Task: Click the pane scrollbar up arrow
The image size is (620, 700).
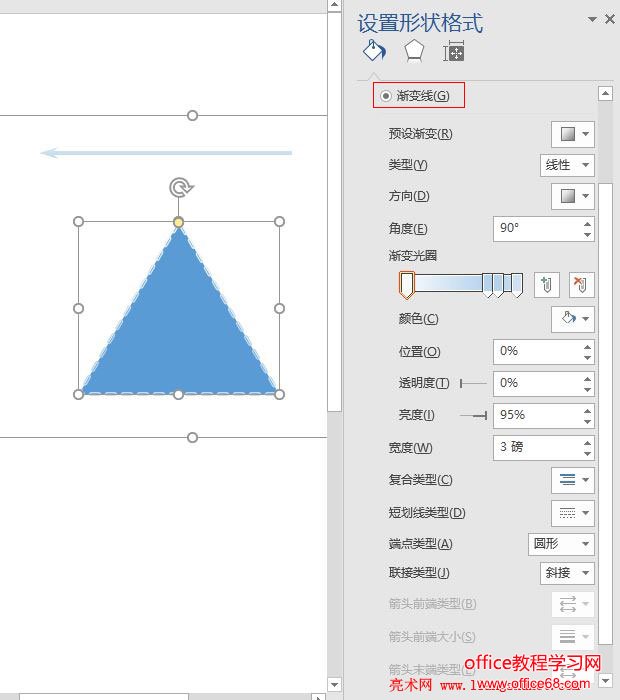Action: pos(605,93)
